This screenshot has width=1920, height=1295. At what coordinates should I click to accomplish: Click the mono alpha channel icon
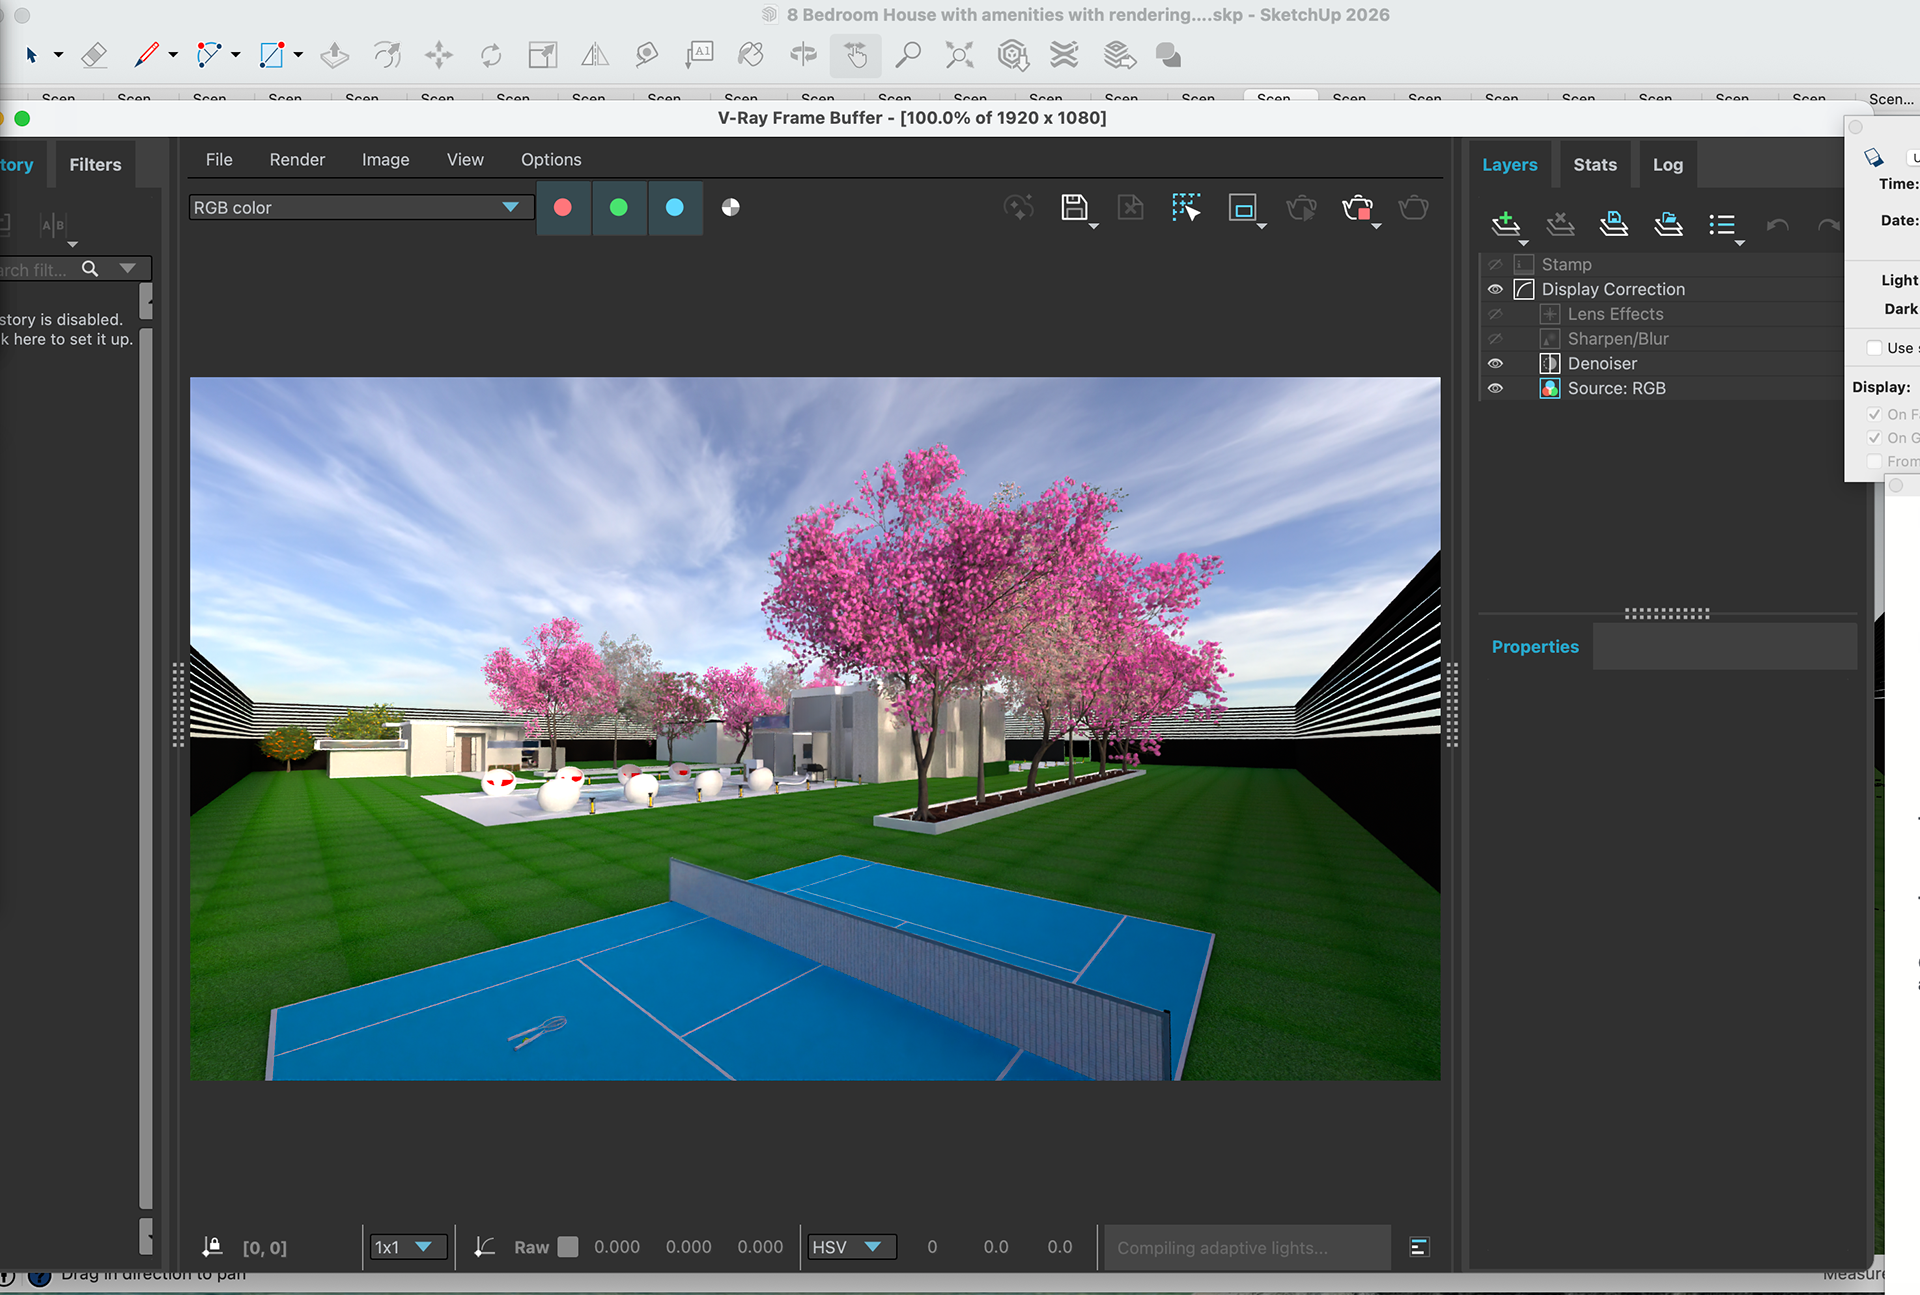click(731, 208)
